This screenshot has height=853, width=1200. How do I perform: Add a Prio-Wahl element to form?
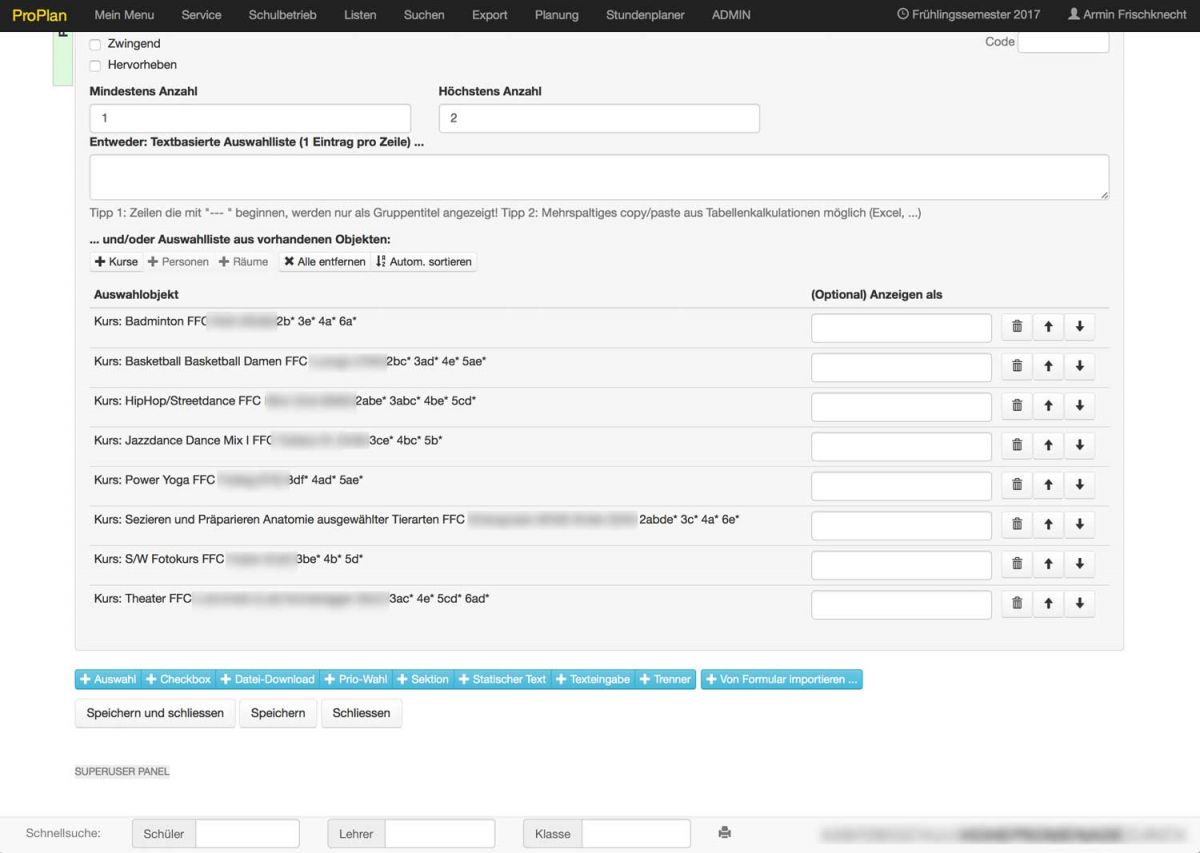tap(356, 679)
